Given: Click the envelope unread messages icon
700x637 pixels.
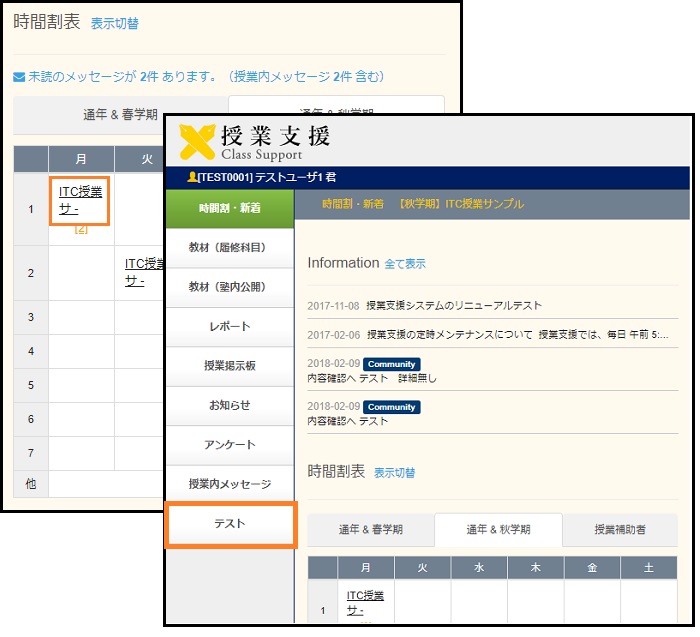Looking at the screenshot, I should (x=19, y=77).
